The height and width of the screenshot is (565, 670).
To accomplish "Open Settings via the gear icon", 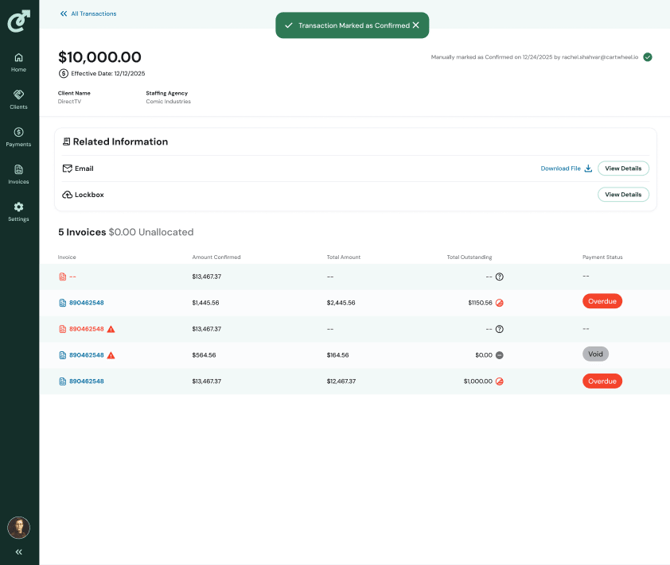I will (x=18, y=211).
